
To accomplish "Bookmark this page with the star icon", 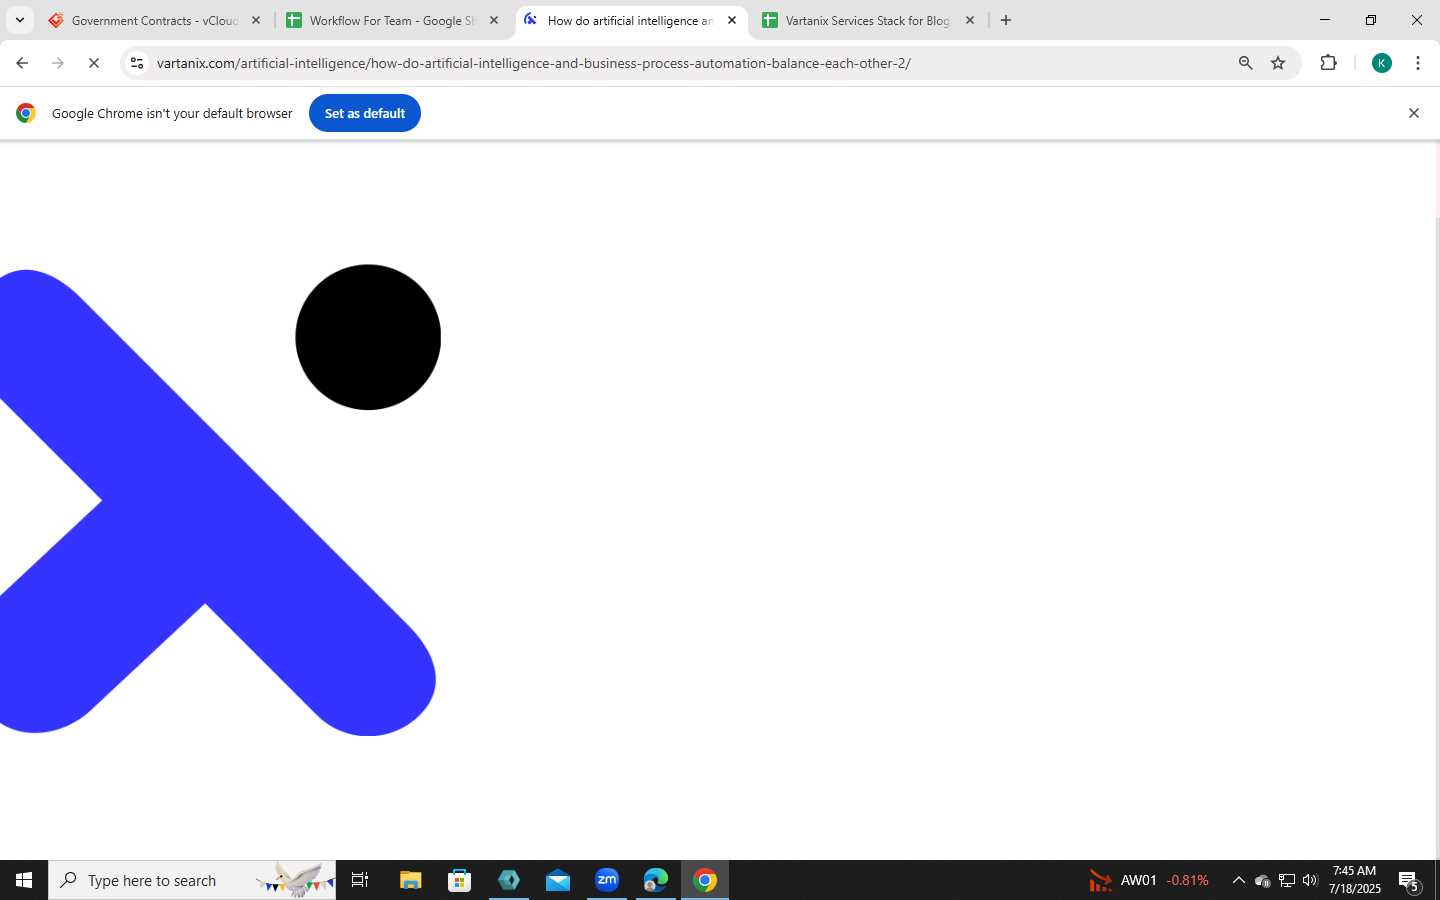I will (x=1278, y=63).
